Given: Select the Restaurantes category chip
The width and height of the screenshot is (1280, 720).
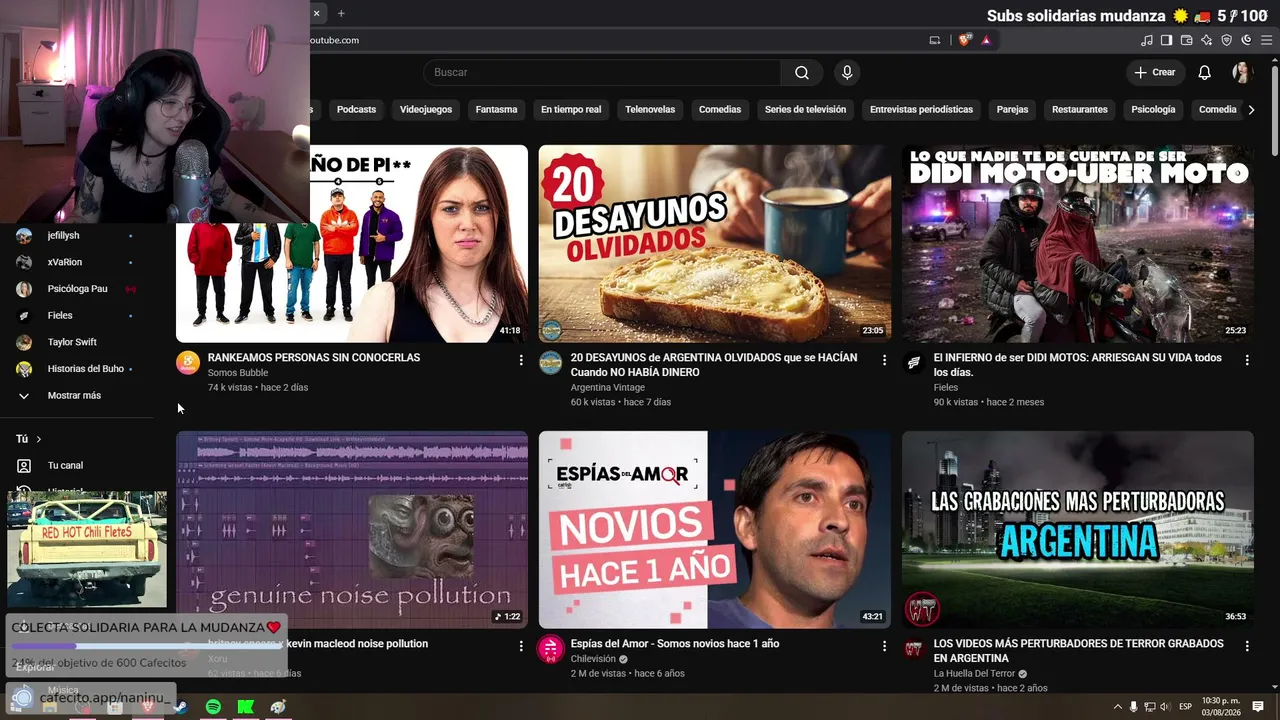Looking at the screenshot, I should tap(1080, 109).
